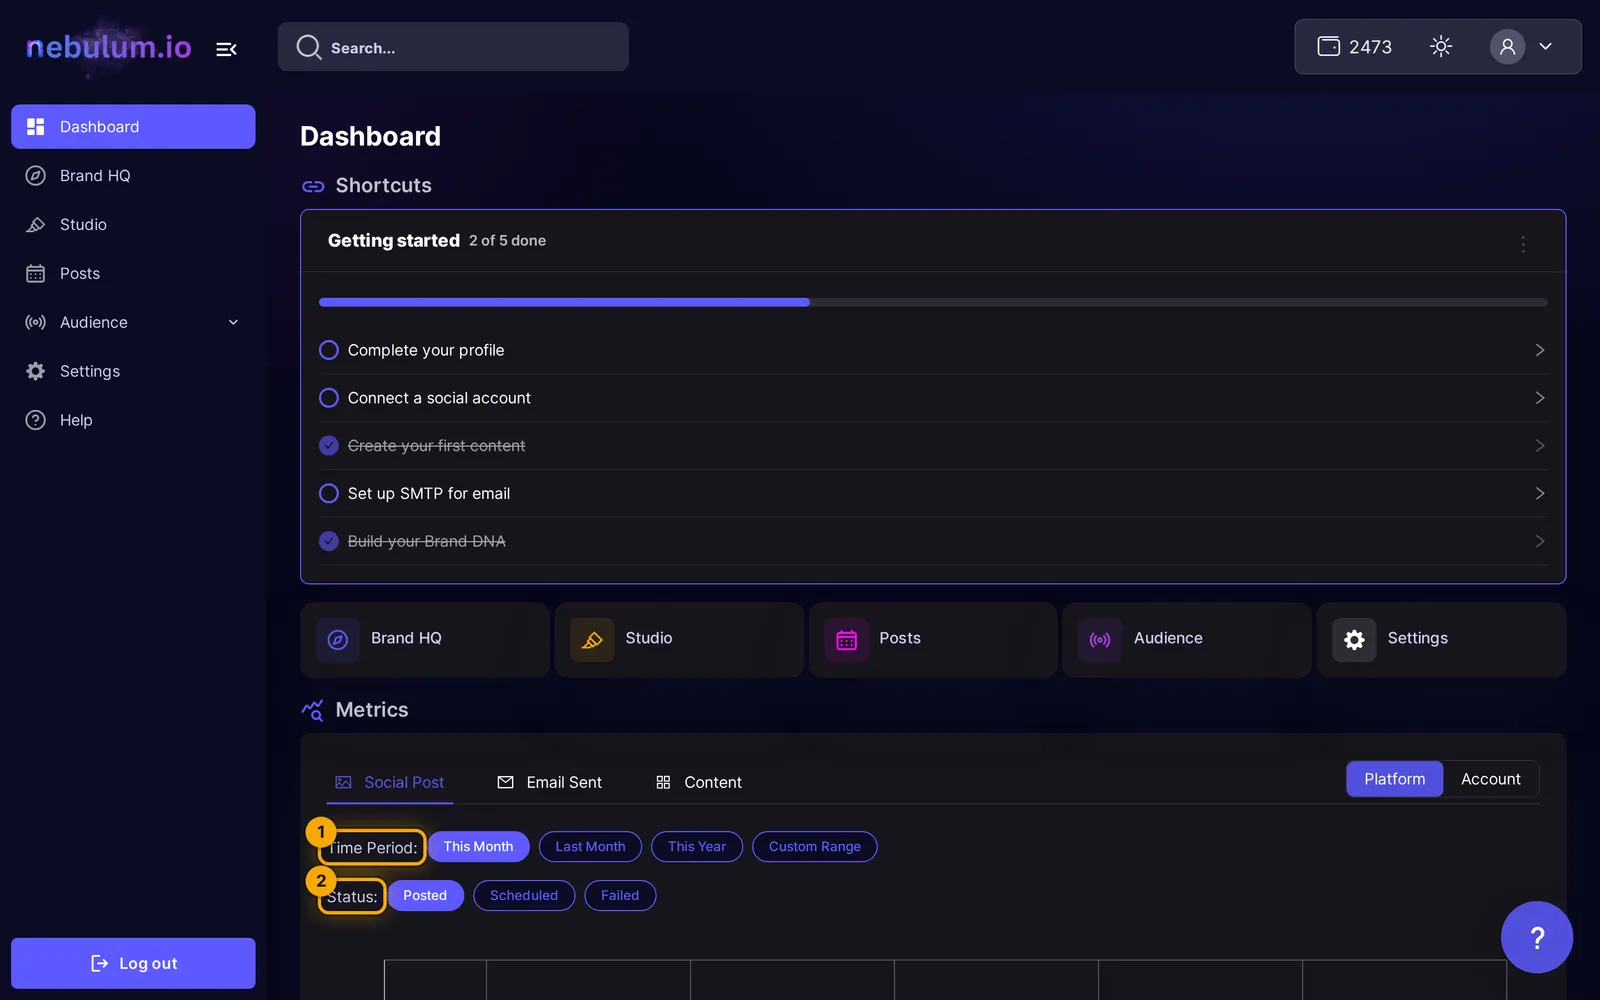
Task: Click the Dashboard grid icon in sidebar
Action: pos(36,127)
